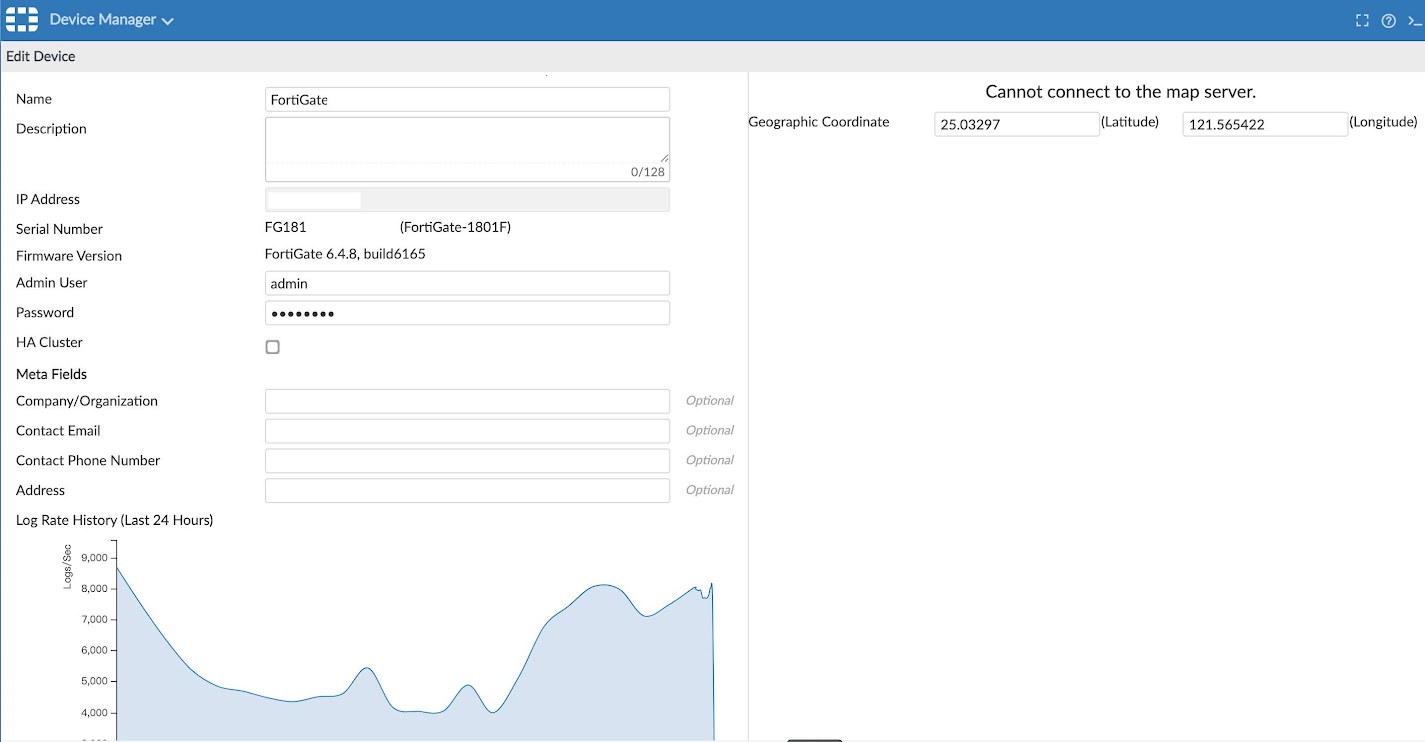Viewport: 1425px width, 742px height.
Task: Select the Contact Email field
Action: pos(467,431)
